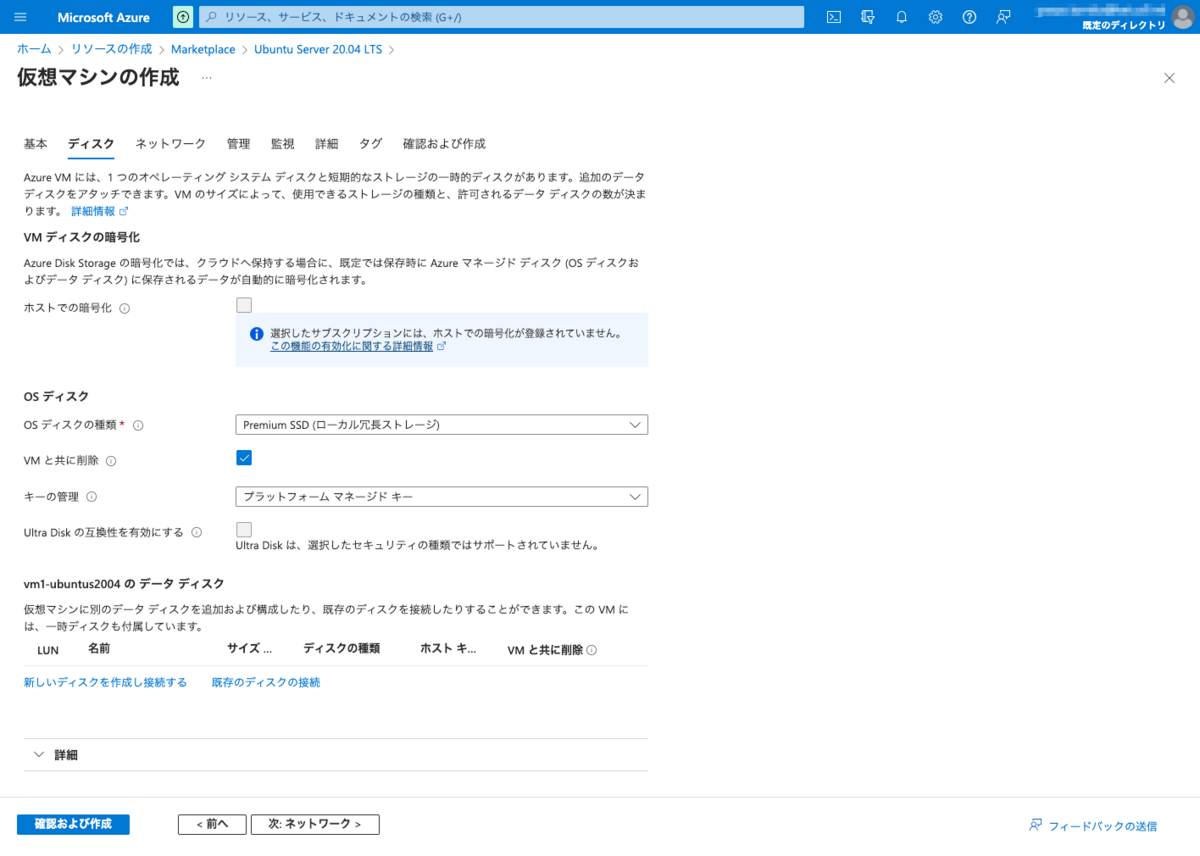
Task: Switch to the 確認および作成 tab
Action: point(444,144)
